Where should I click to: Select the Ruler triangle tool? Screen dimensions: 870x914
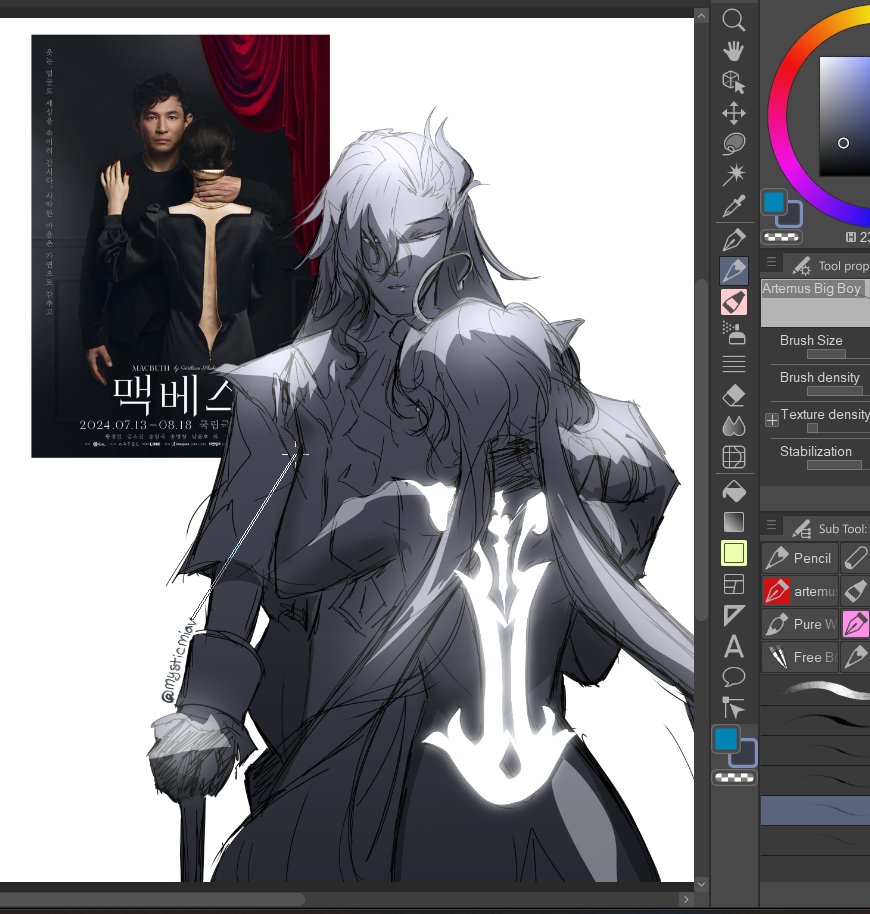click(734, 615)
